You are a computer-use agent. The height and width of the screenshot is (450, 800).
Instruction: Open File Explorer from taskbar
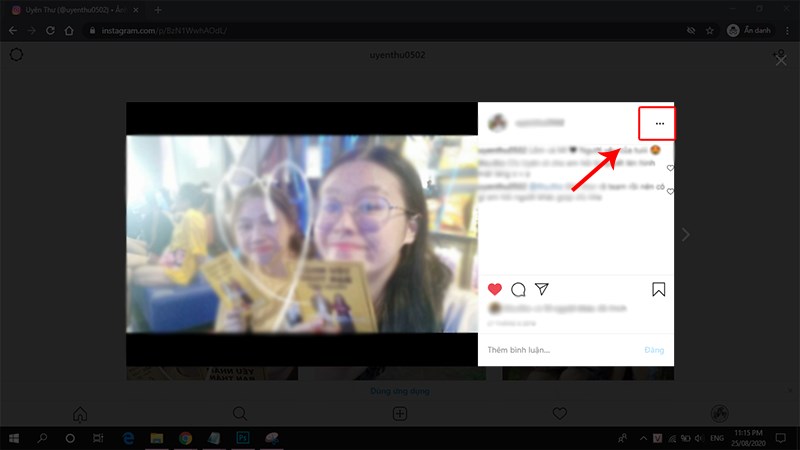tap(157, 438)
